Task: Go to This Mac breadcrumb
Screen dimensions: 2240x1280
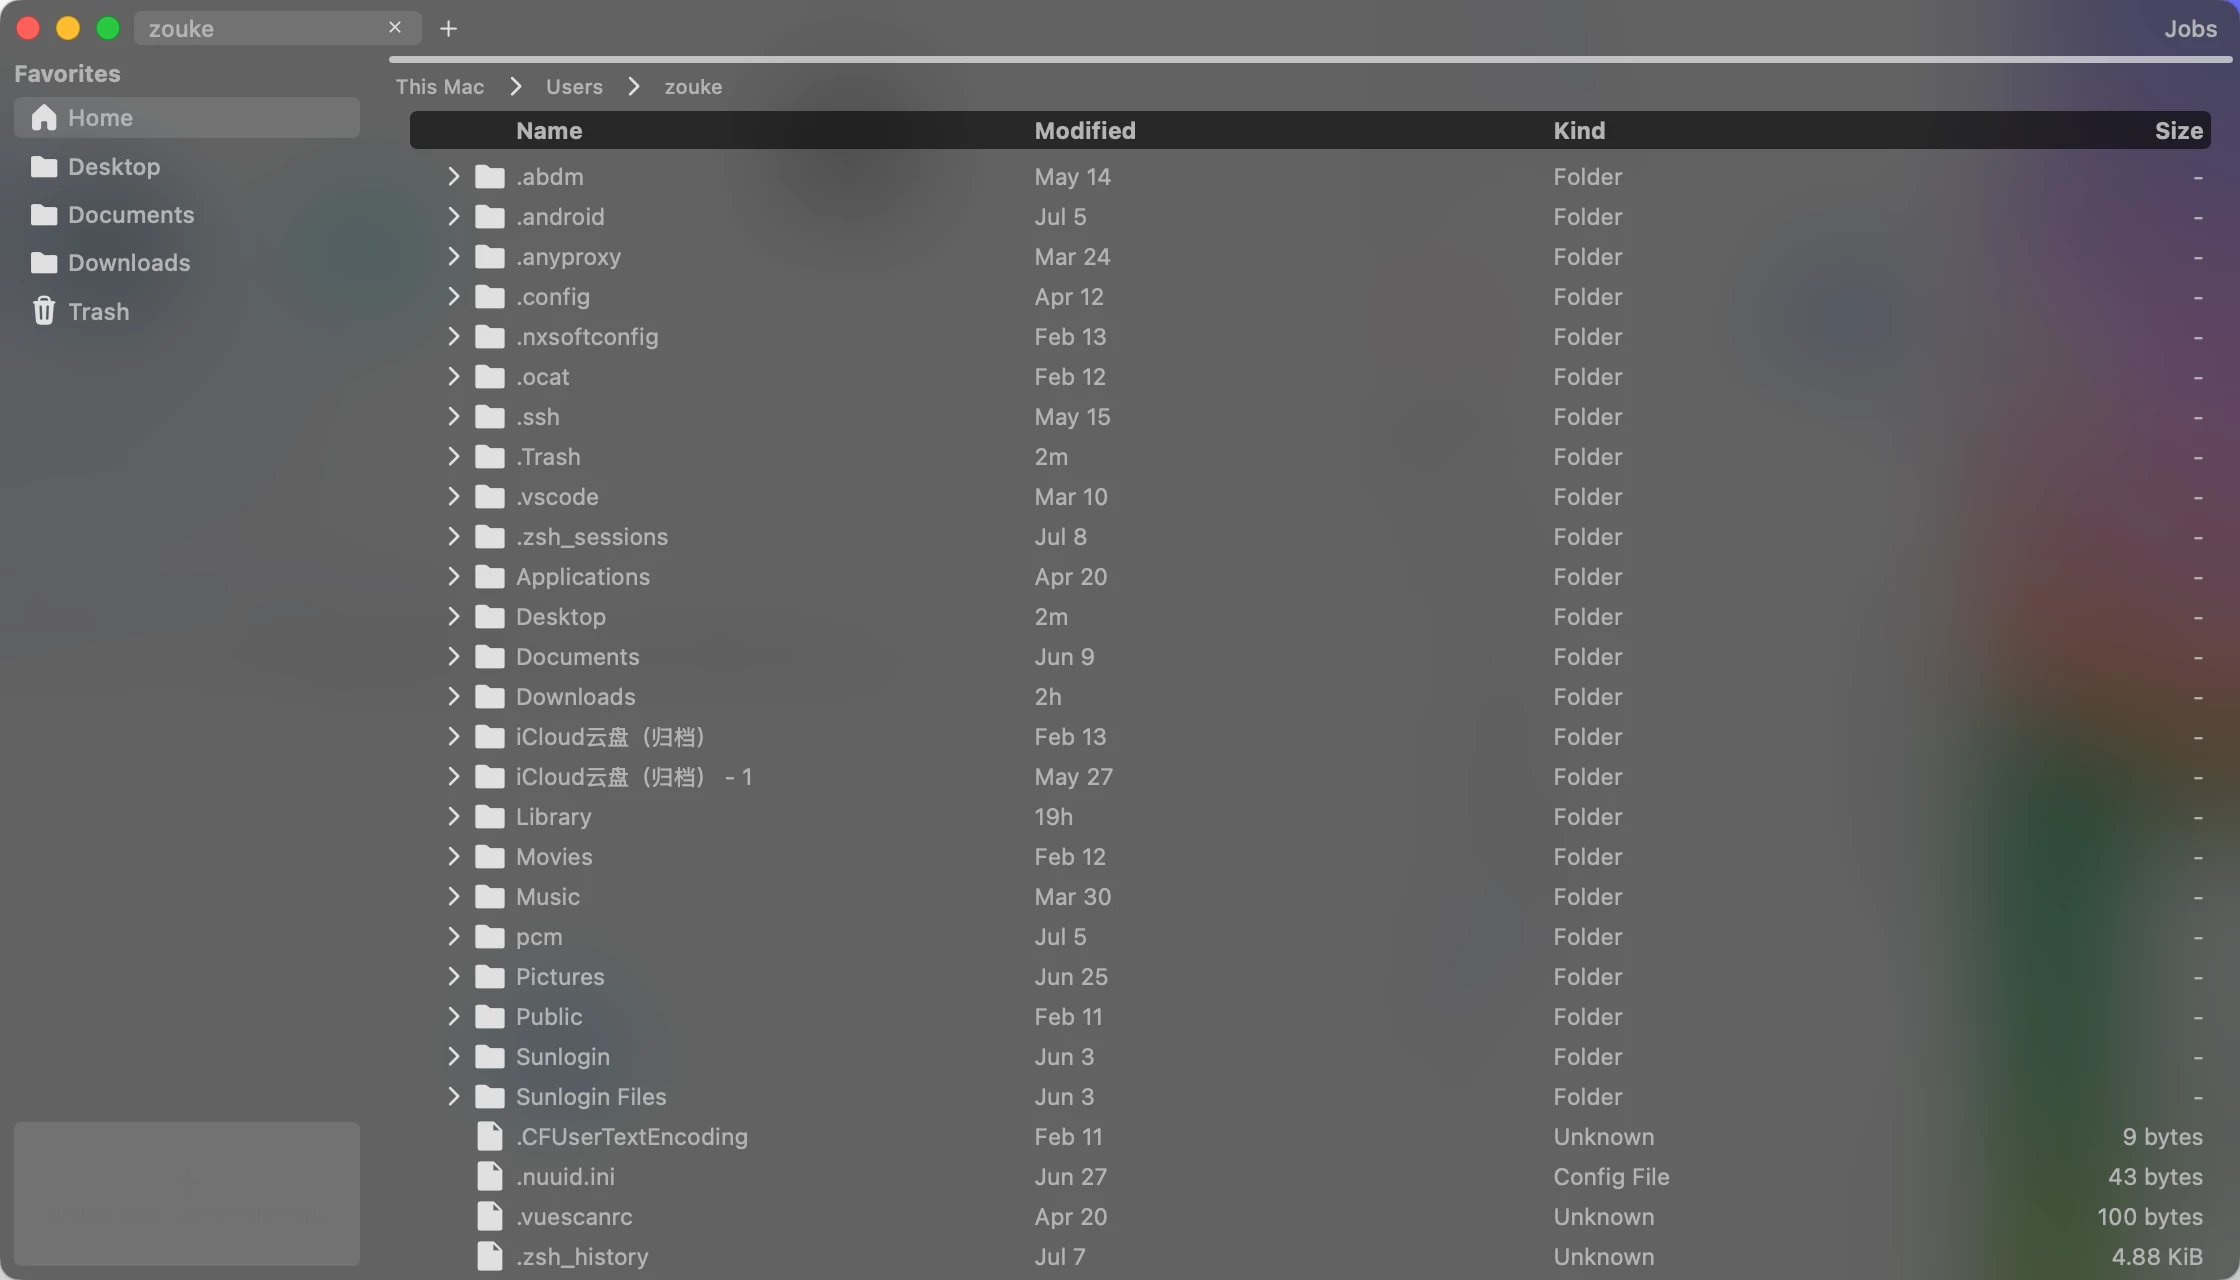Action: [439, 87]
